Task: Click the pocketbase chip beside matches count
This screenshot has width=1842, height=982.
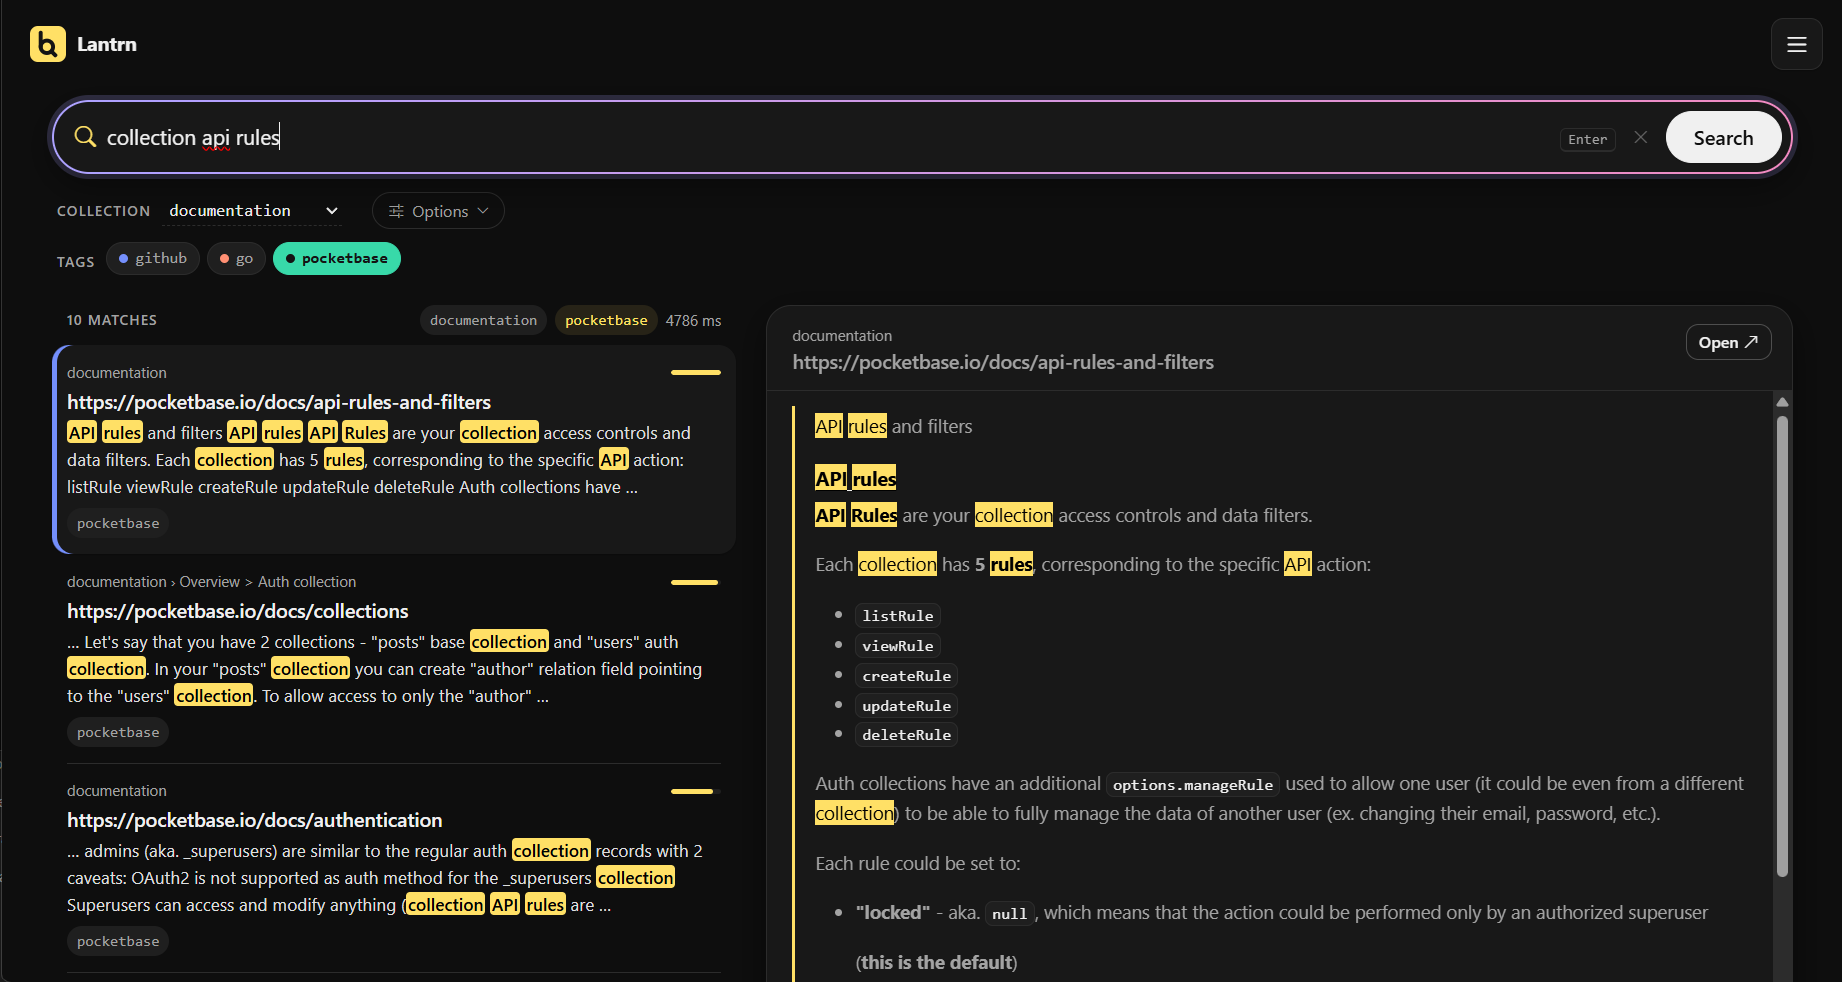Action: pyautogui.click(x=606, y=320)
